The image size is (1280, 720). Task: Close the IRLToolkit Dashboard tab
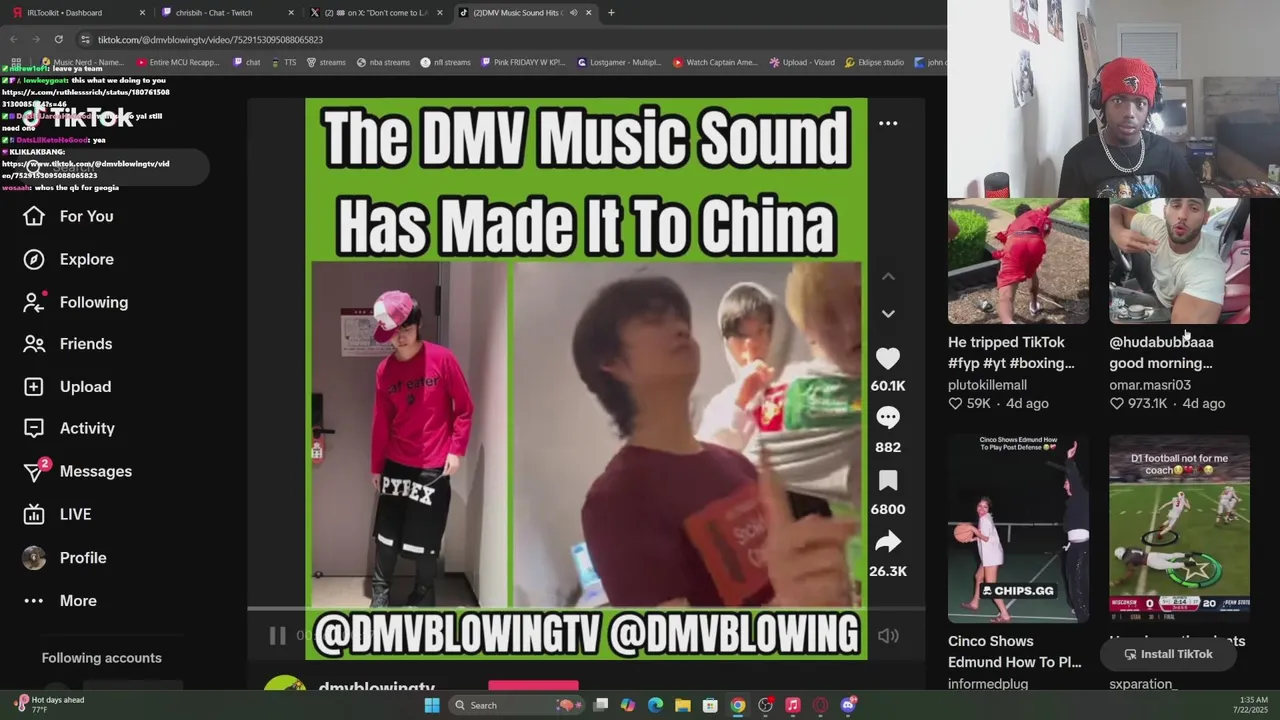pyautogui.click(x=142, y=13)
